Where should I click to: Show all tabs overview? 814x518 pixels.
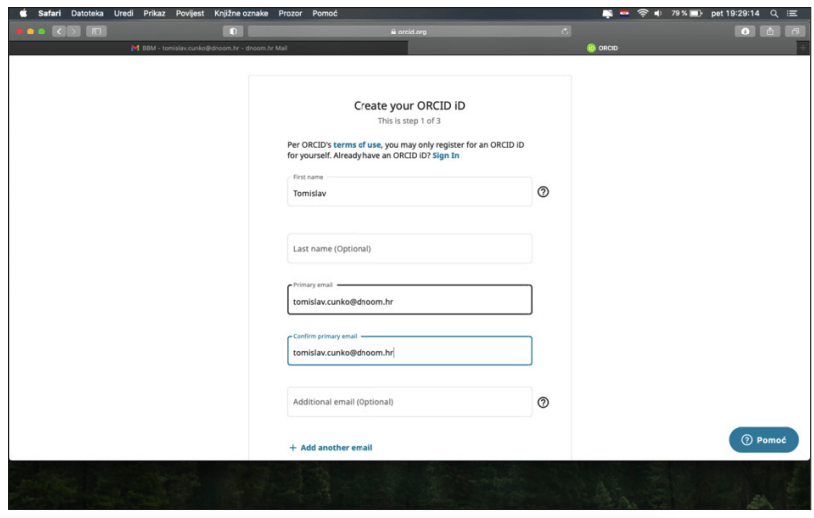pos(796,32)
